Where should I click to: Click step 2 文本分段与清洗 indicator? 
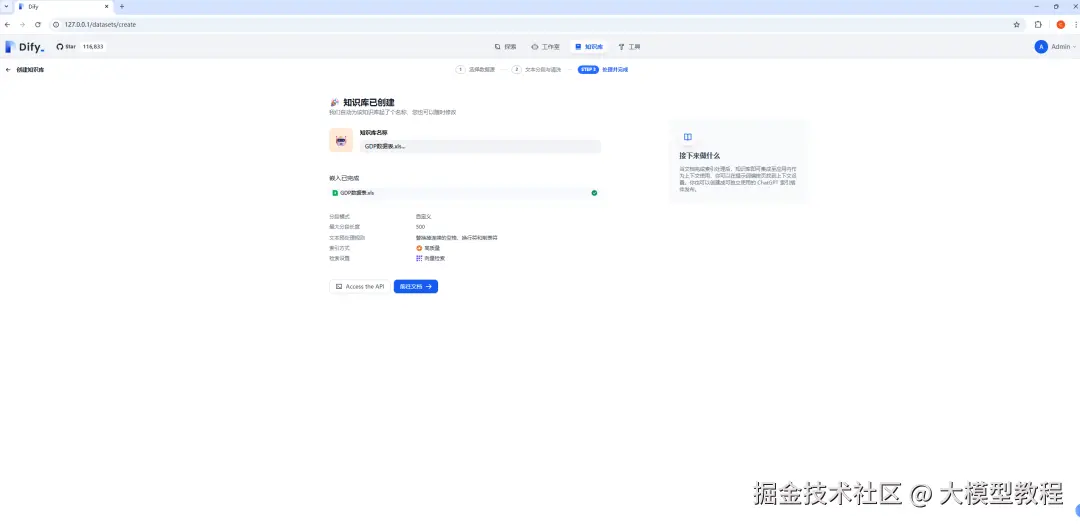point(537,70)
